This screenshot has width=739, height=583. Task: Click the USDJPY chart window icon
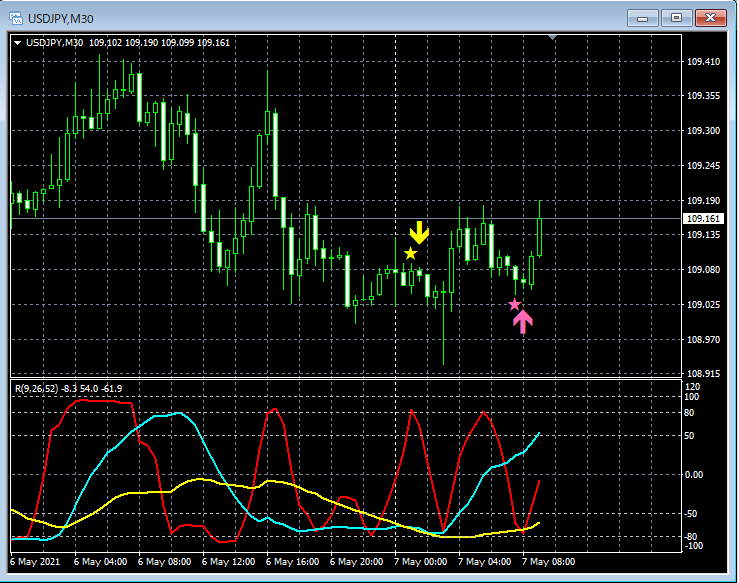pos(16,19)
